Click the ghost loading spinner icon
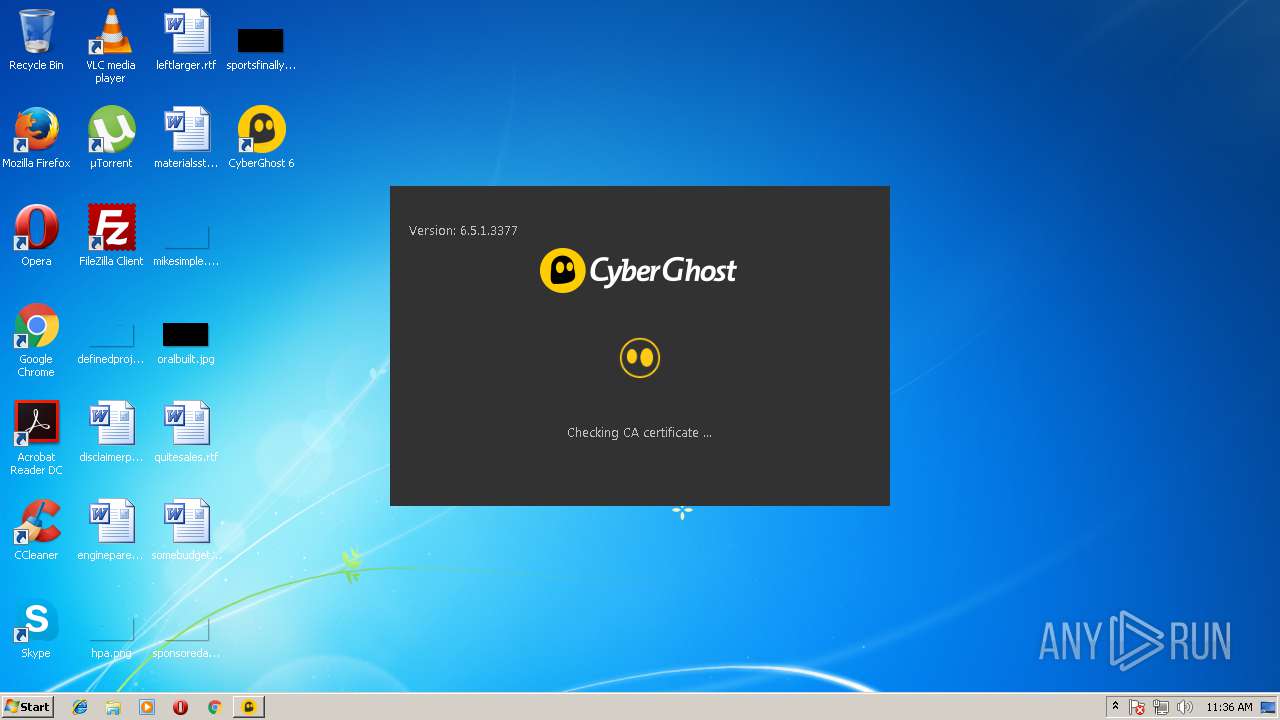The image size is (1280, 720). (640, 358)
